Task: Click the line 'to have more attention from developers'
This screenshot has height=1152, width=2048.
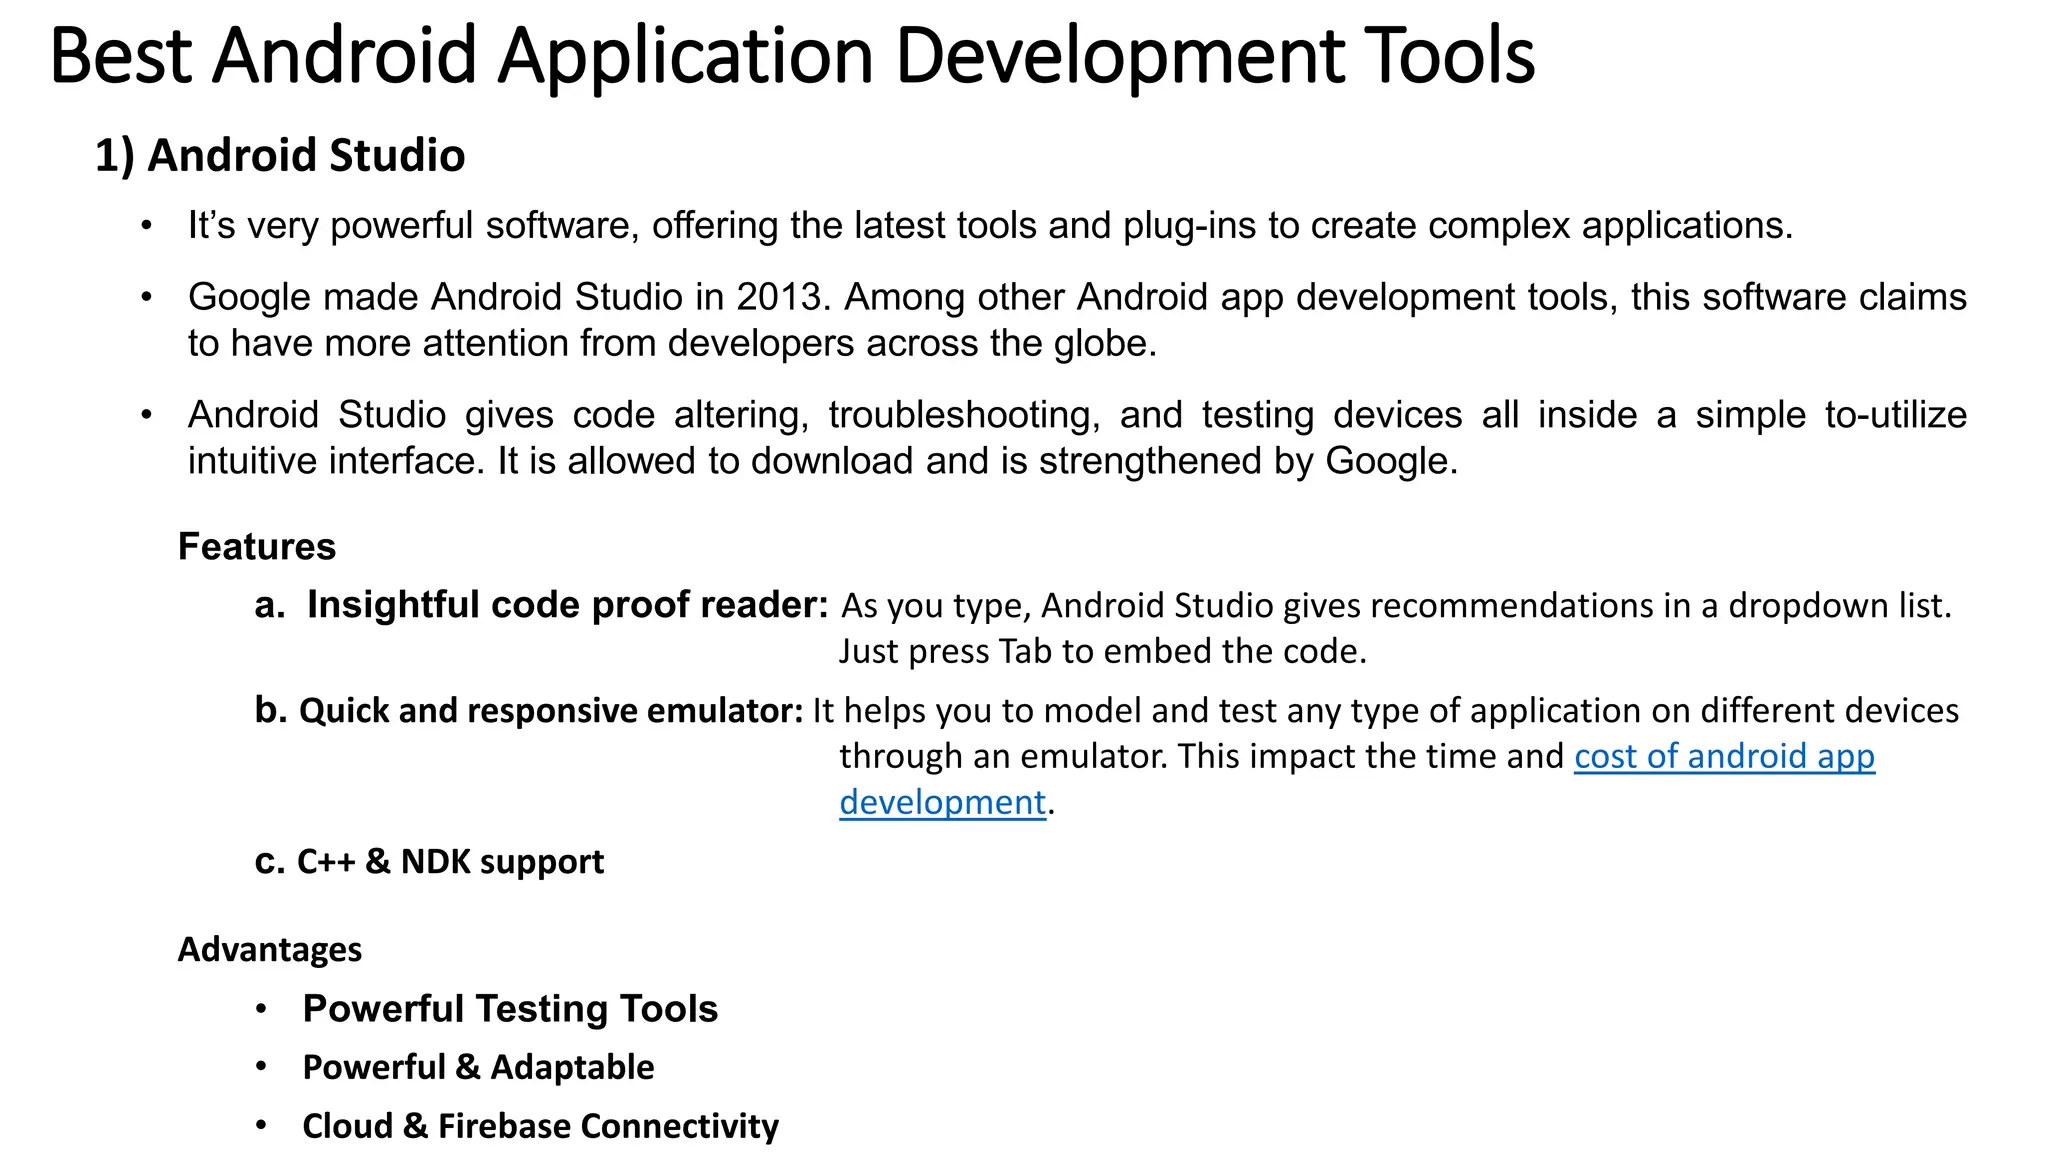Action: [672, 343]
